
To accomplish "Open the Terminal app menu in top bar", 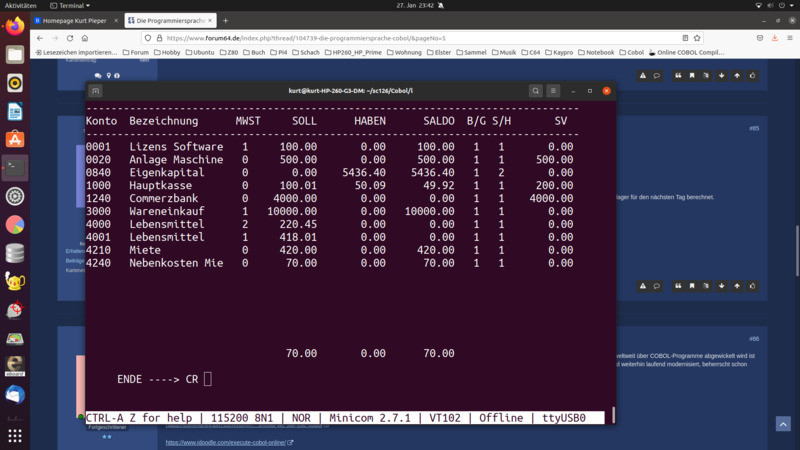I will coord(72,5).
